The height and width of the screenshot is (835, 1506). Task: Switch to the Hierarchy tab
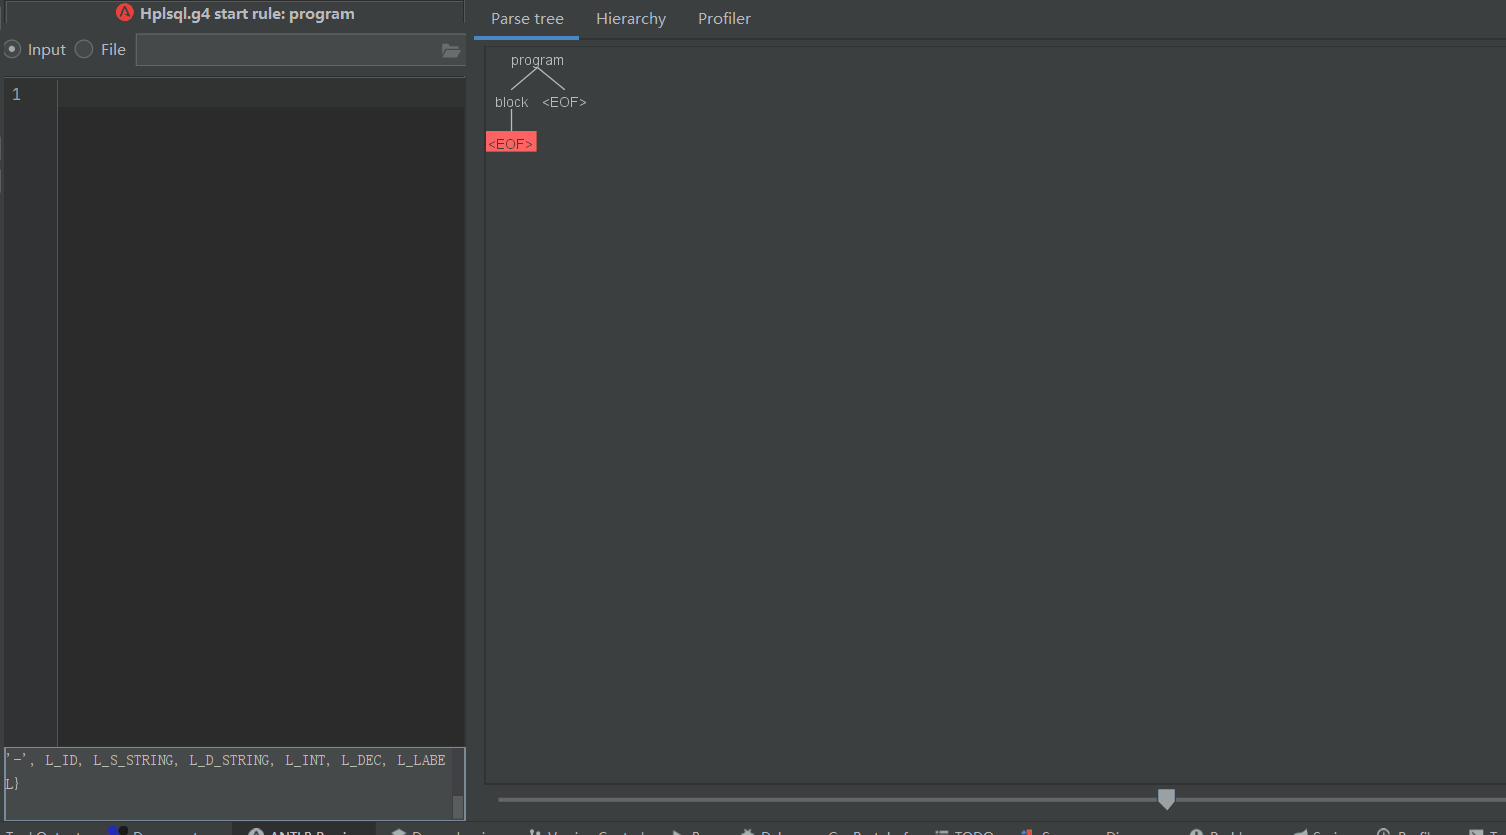coord(631,18)
